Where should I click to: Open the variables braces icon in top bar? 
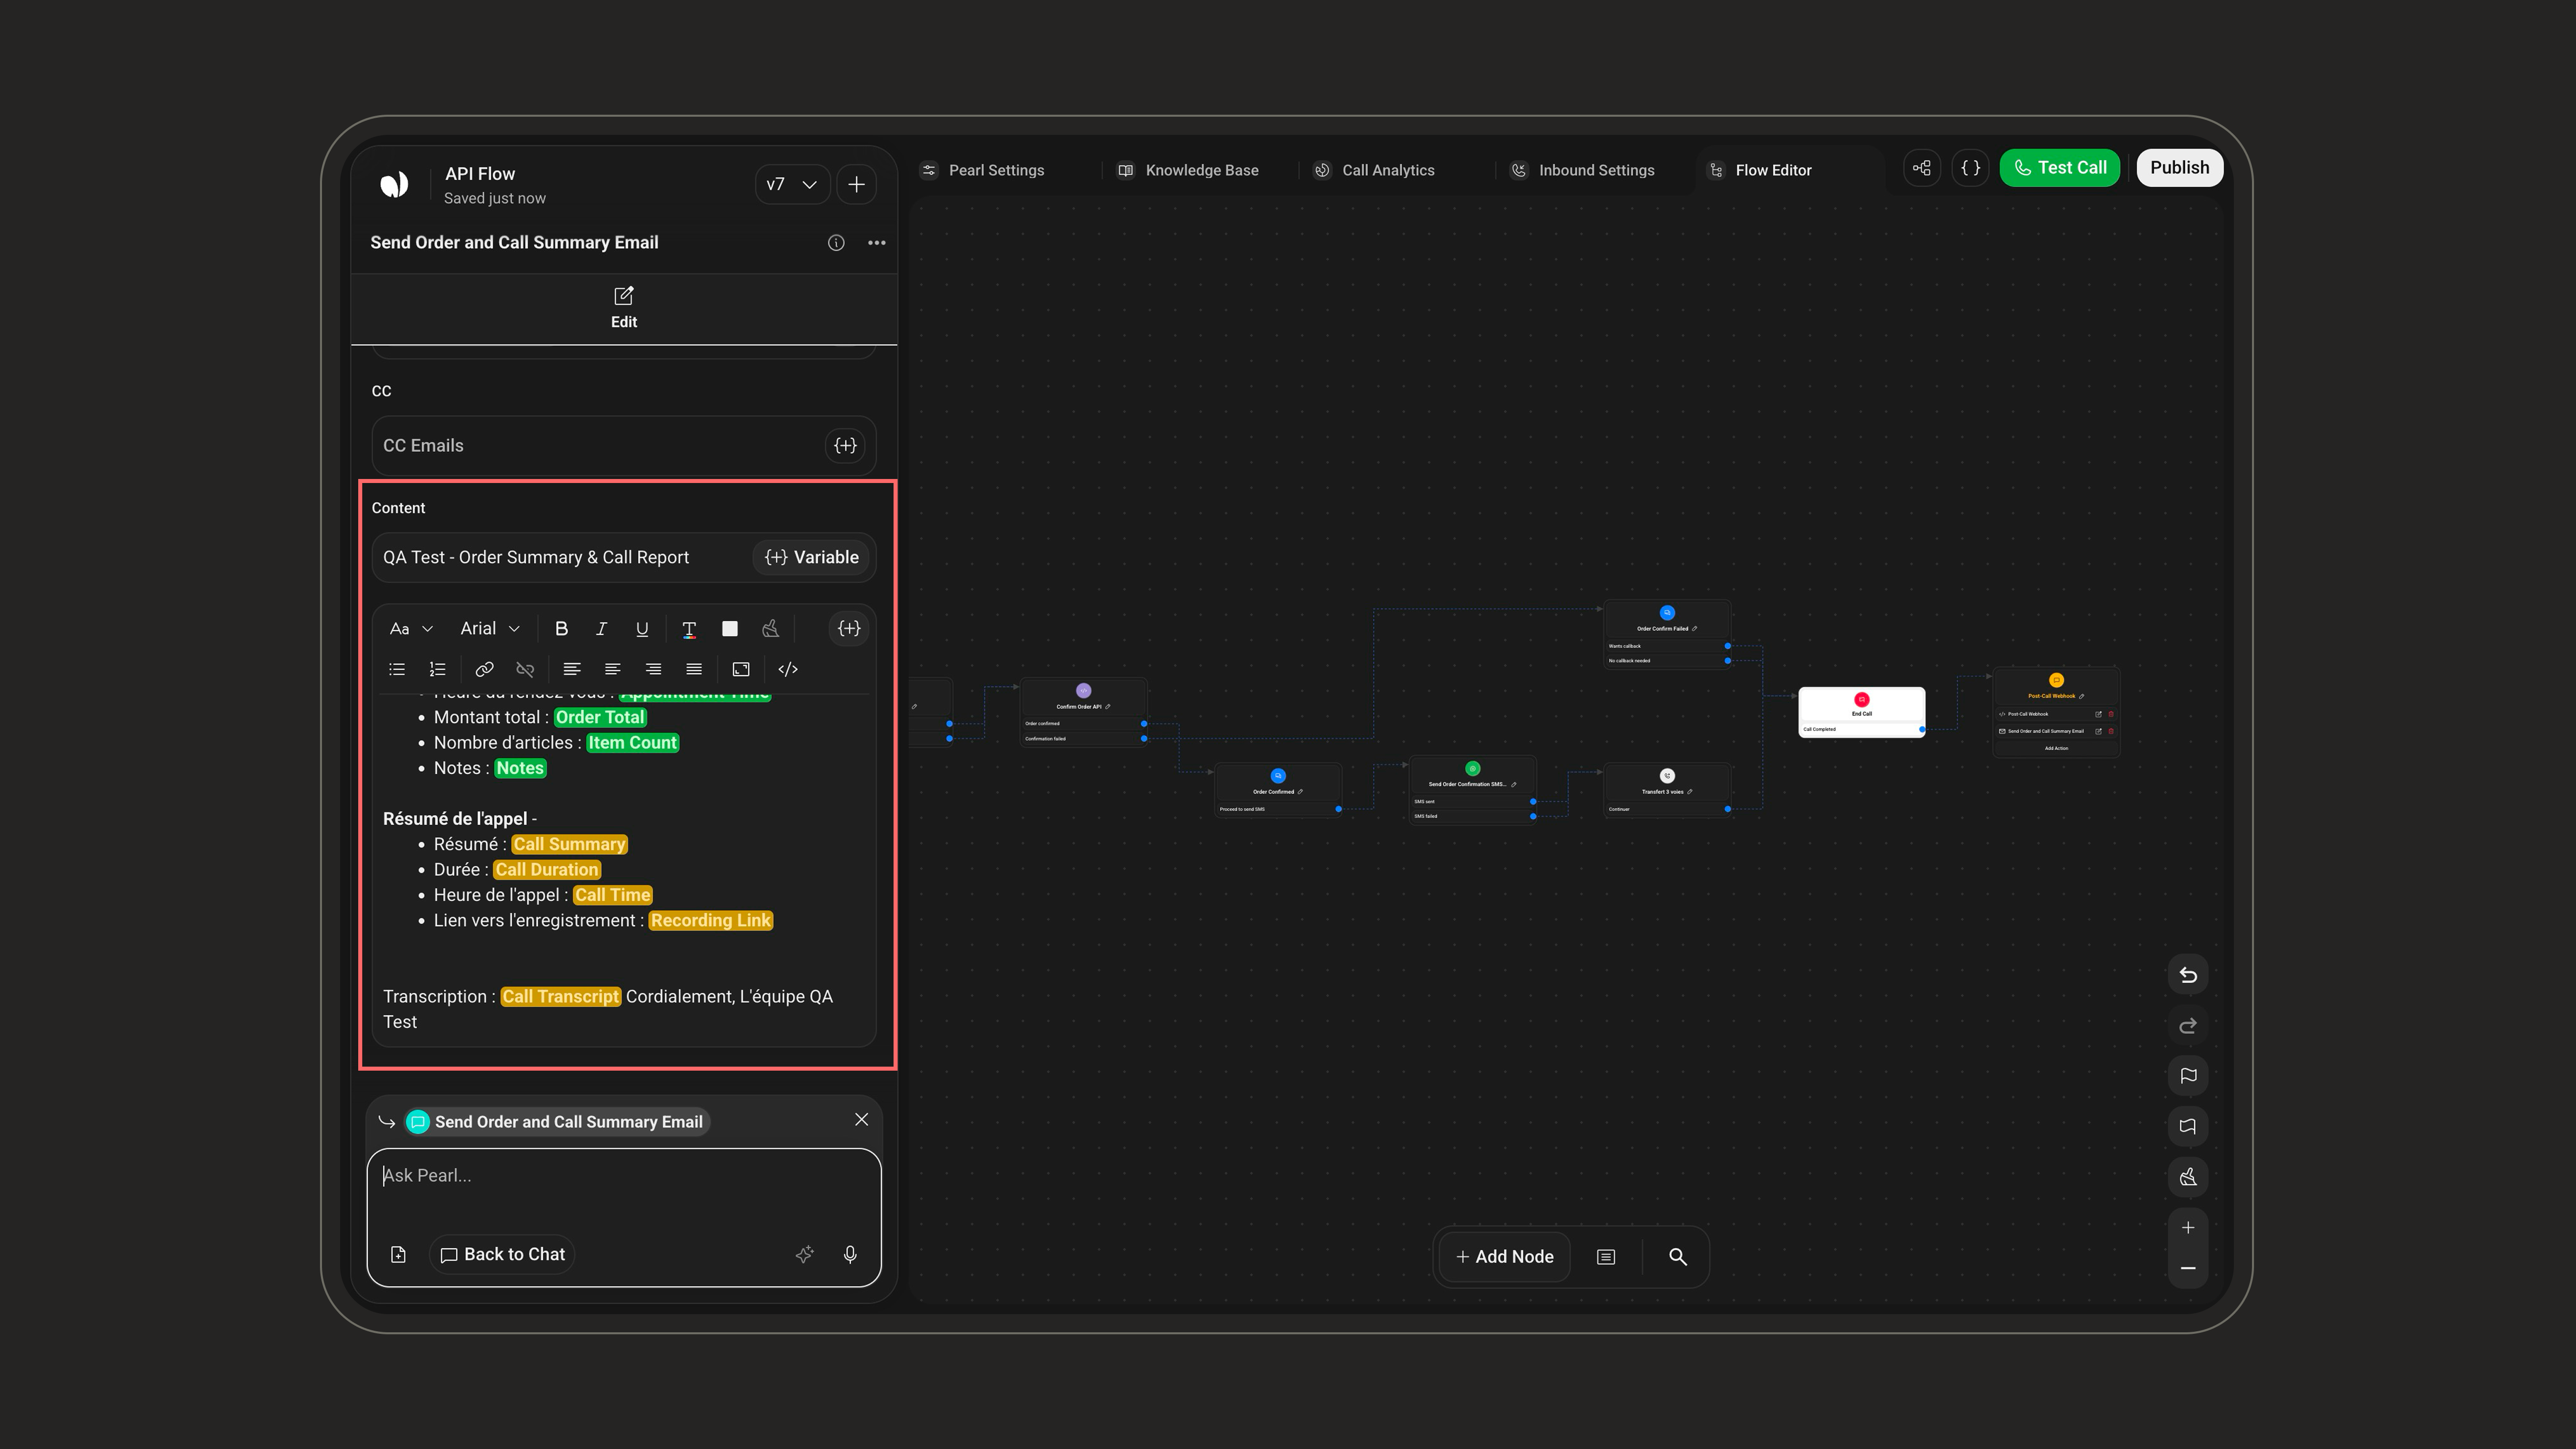1971,168
